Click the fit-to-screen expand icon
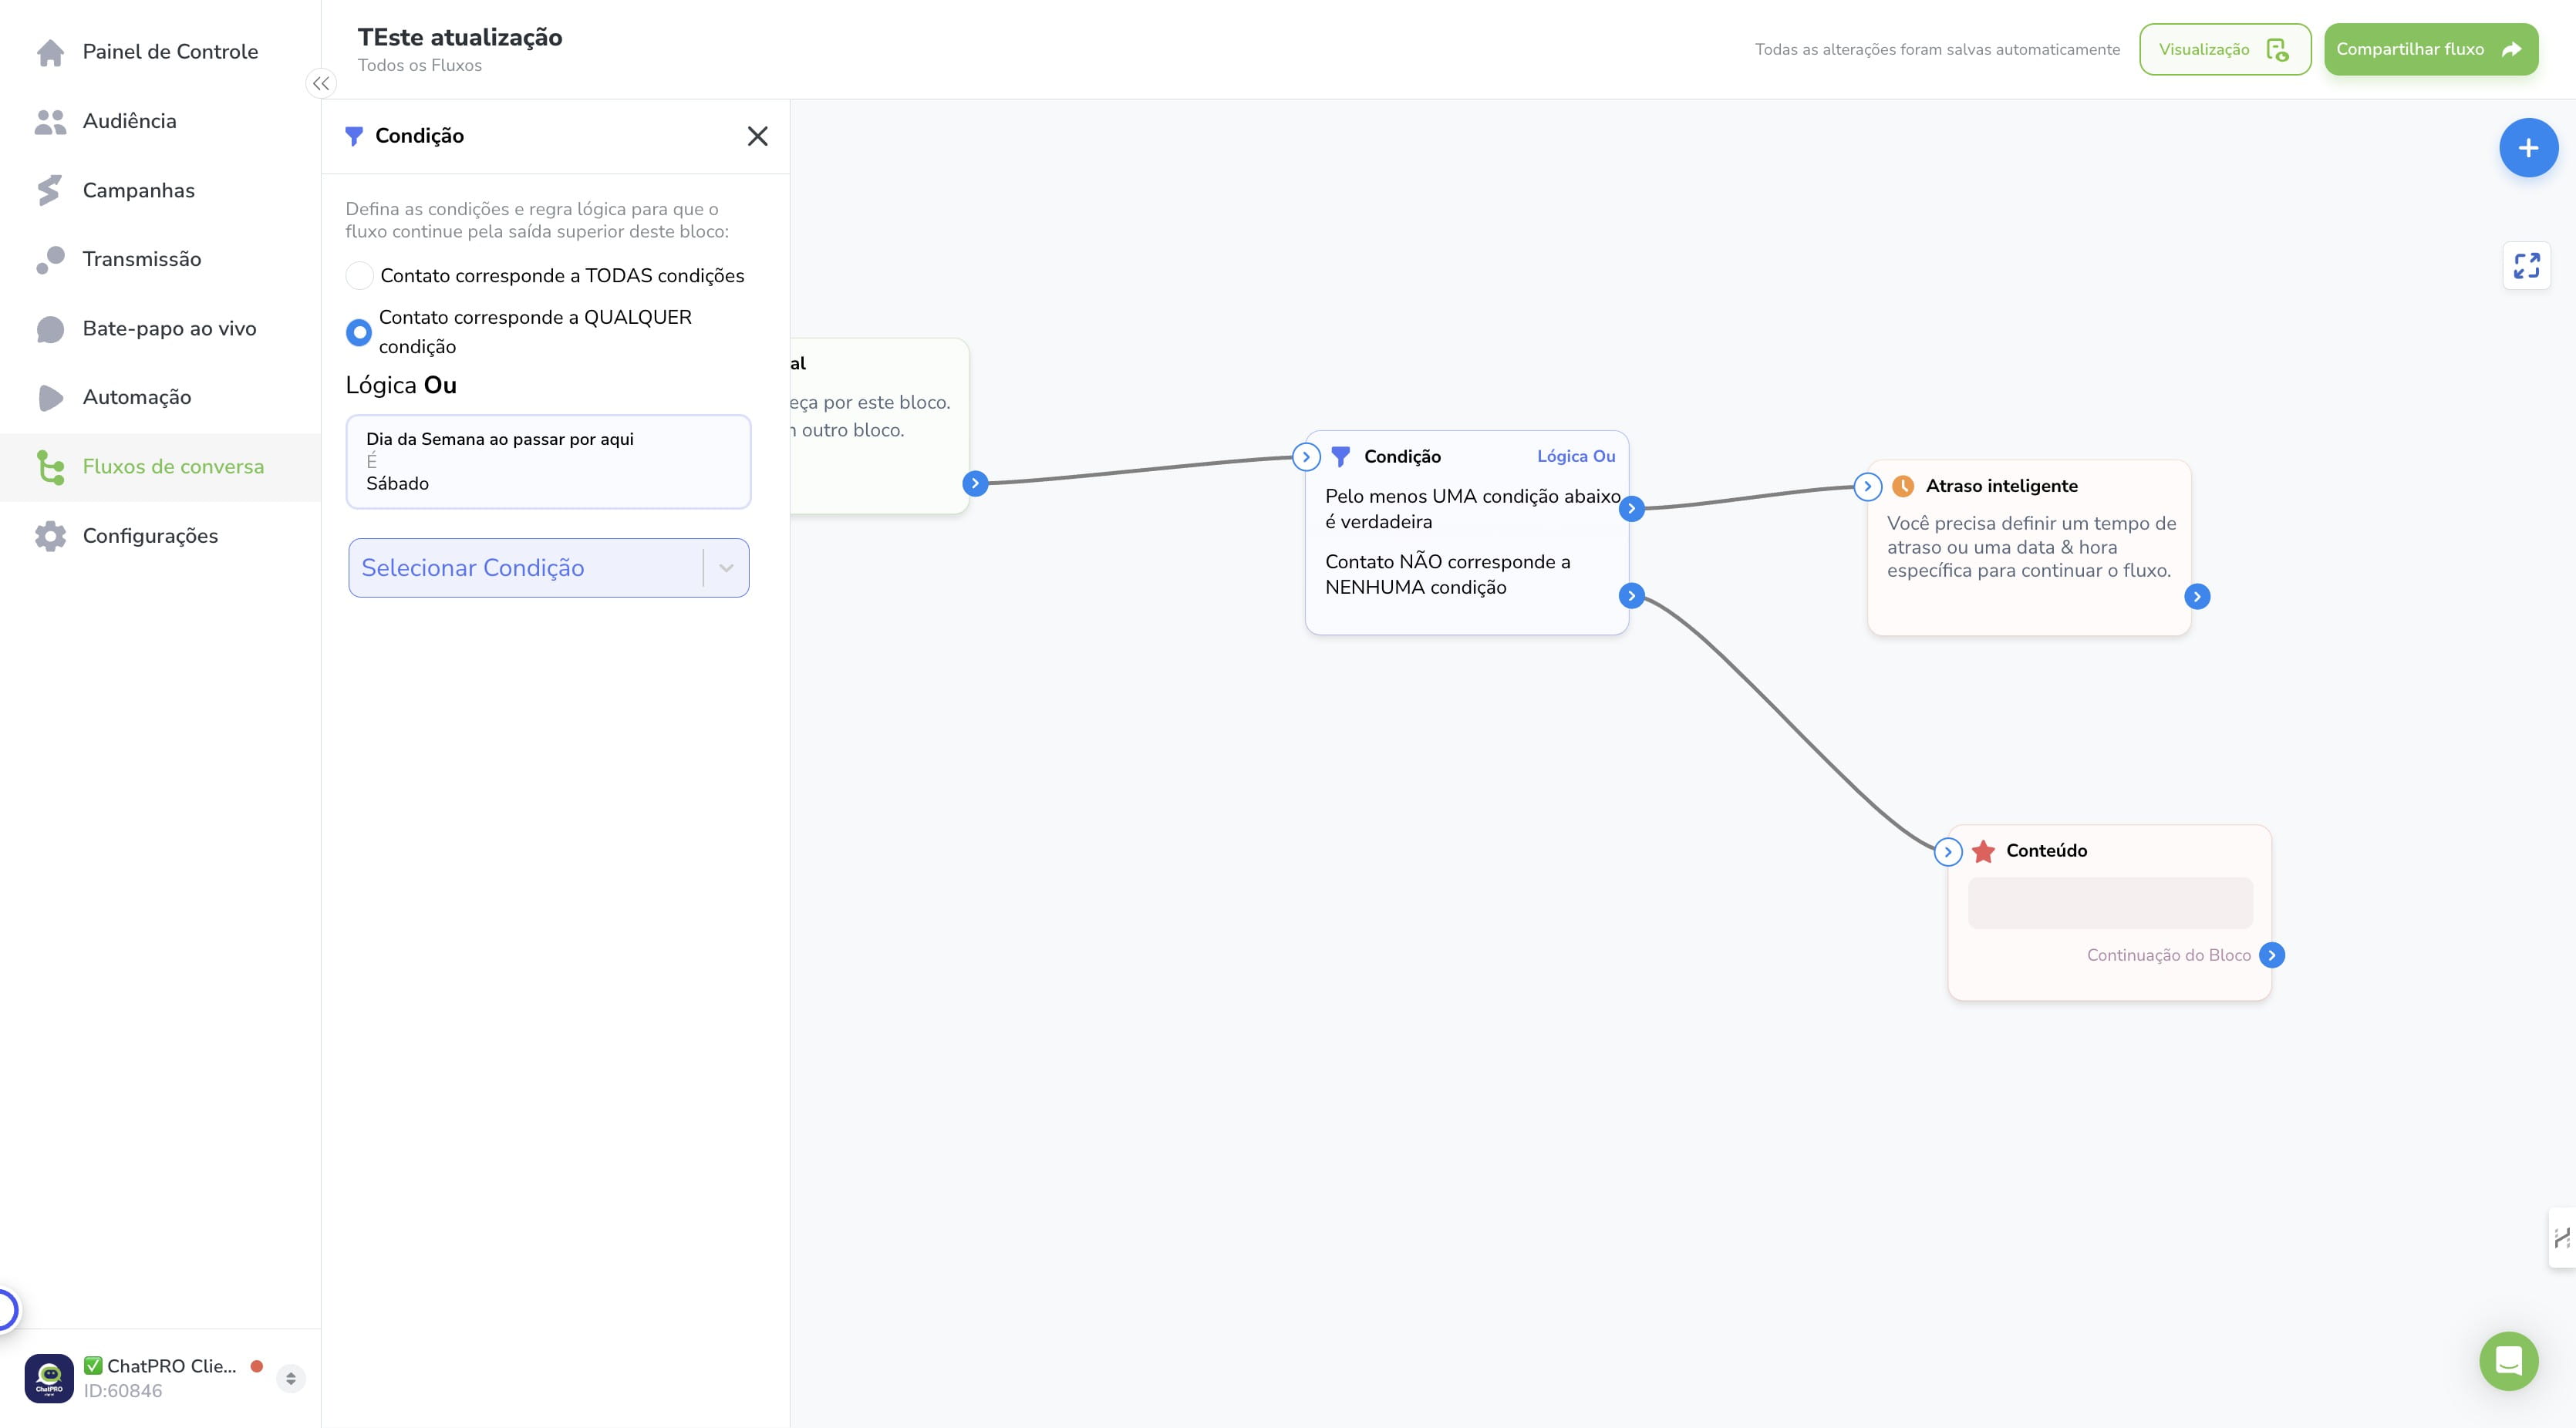The image size is (2576, 1428). [2527, 265]
